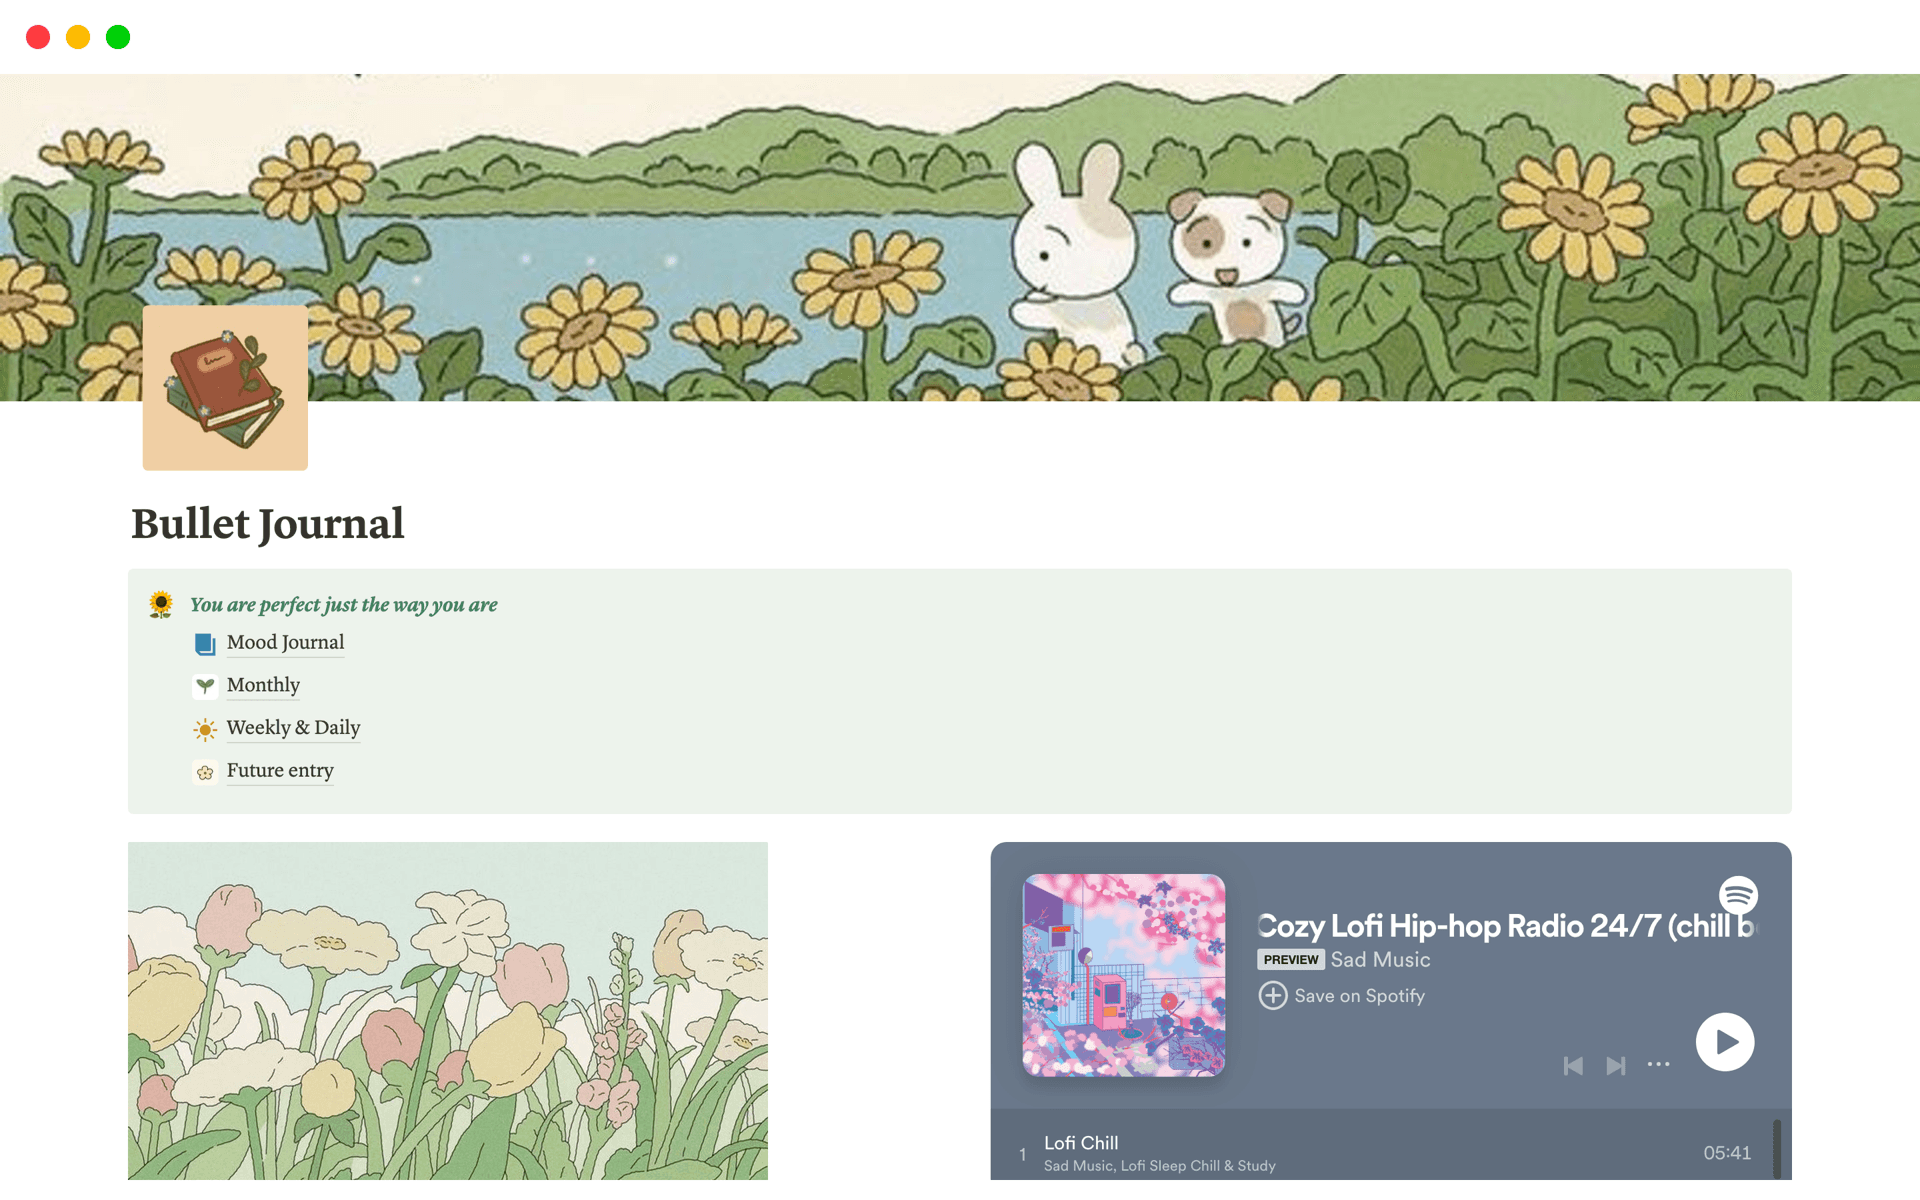Open the Weekly & Daily page
The height and width of the screenshot is (1200, 1920).
(x=293, y=728)
